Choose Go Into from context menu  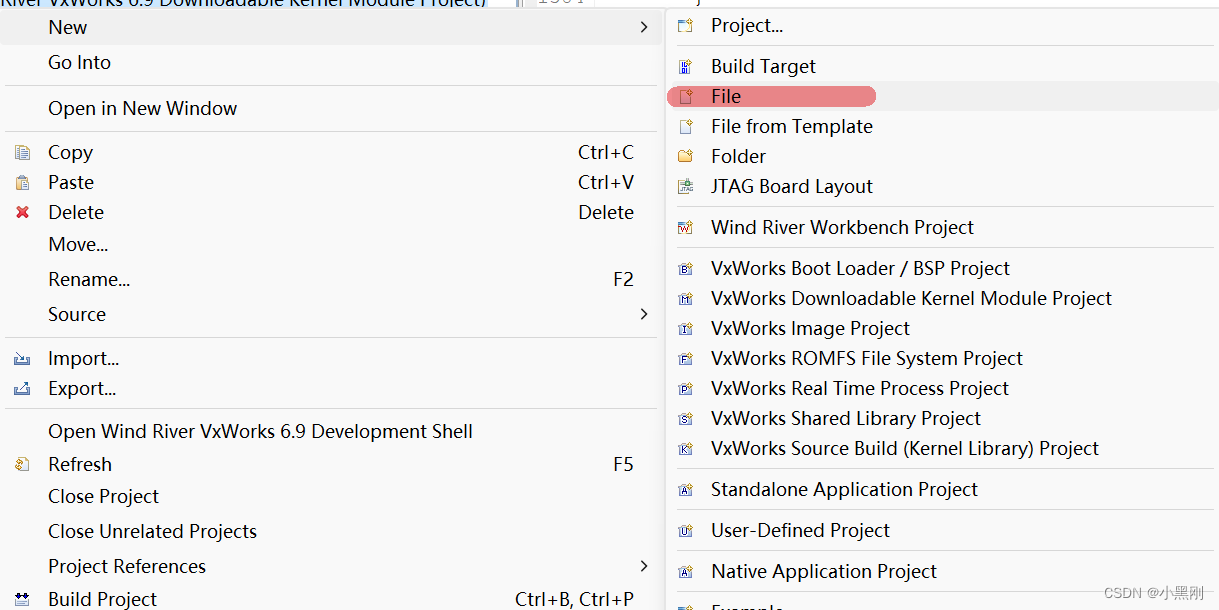tap(79, 62)
